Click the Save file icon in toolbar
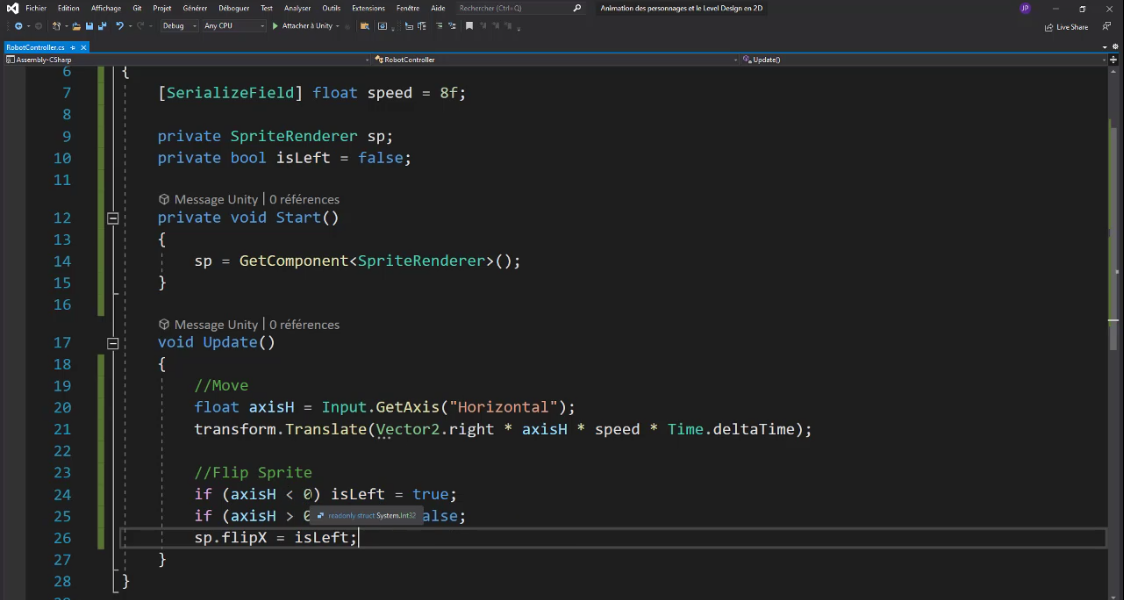 coord(89,26)
